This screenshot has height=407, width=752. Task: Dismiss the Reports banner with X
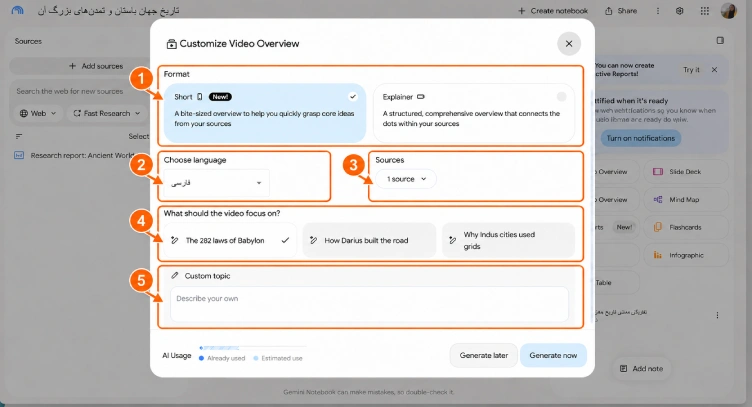[x=715, y=70]
